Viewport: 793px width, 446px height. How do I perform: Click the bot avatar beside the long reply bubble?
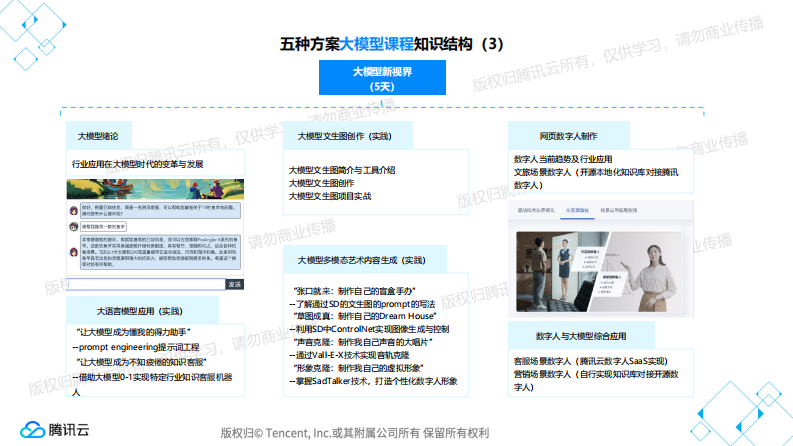tap(74, 251)
